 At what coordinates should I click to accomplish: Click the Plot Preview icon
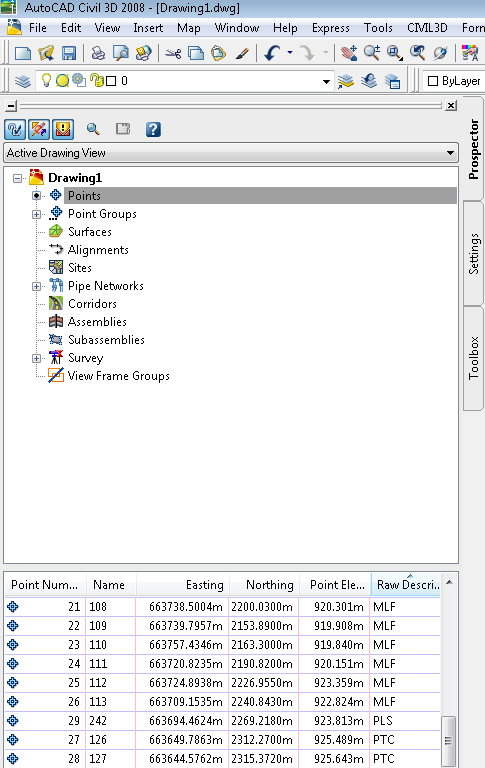pyautogui.click(x=121, y=53)
